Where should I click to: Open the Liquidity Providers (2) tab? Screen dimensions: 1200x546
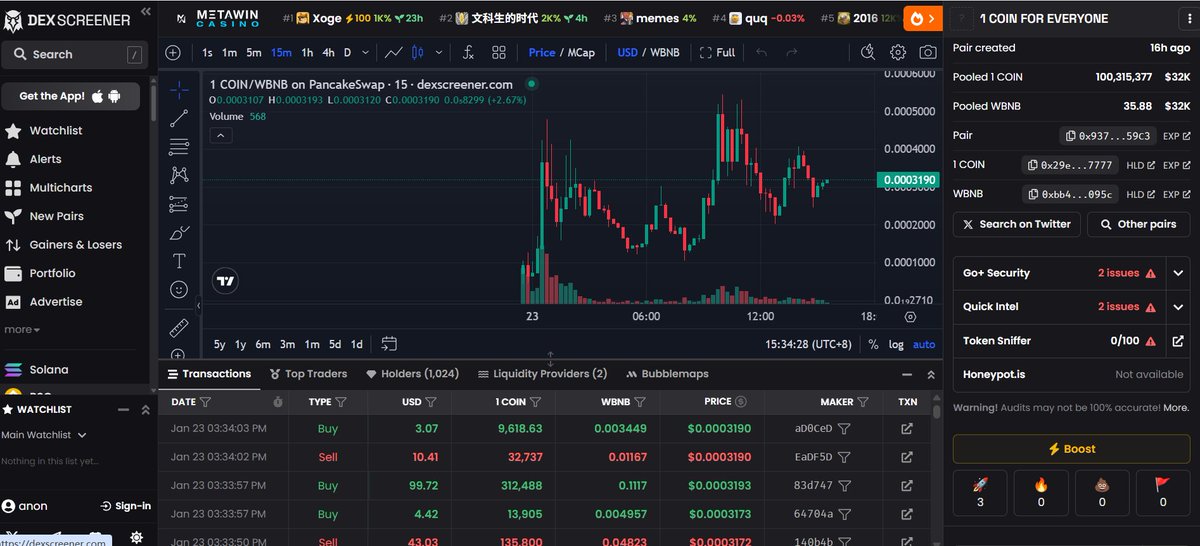point(542,374)
